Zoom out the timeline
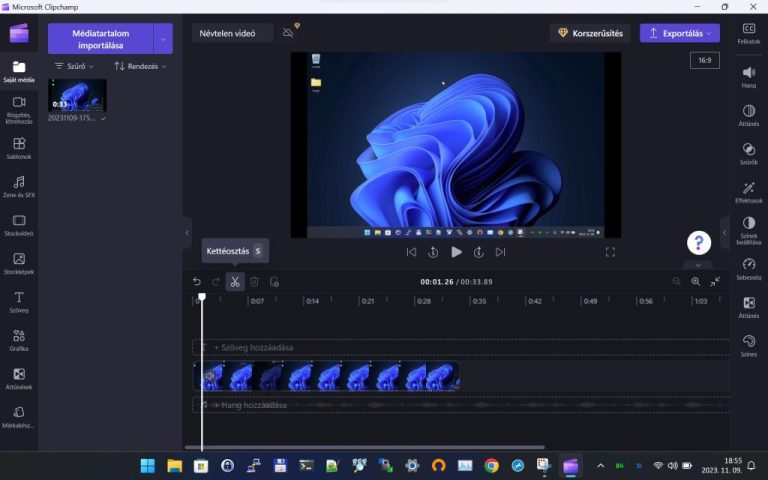 click(x=676, y=282)
